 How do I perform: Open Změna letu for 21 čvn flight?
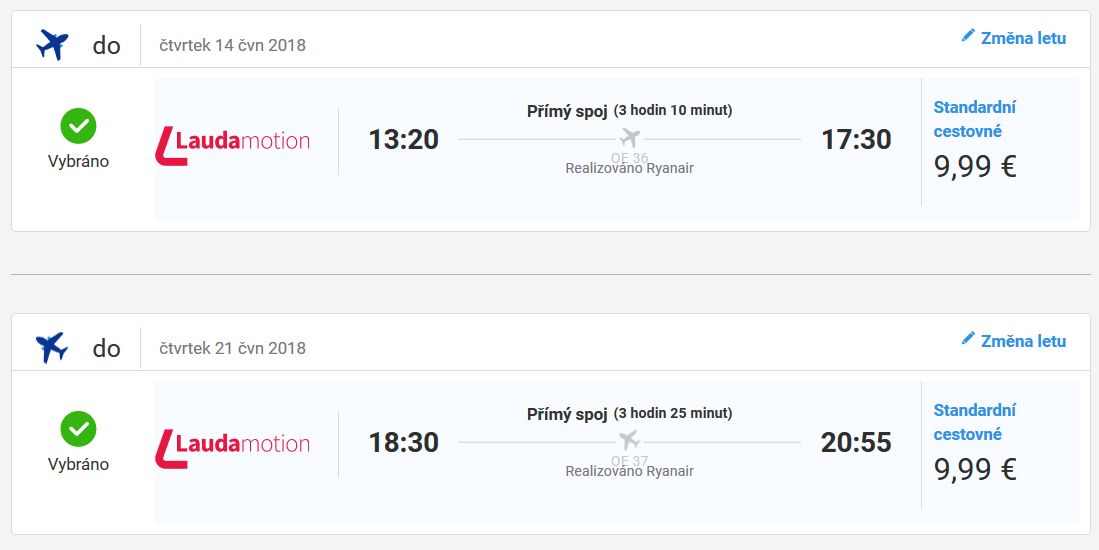tap(1023, 341)
